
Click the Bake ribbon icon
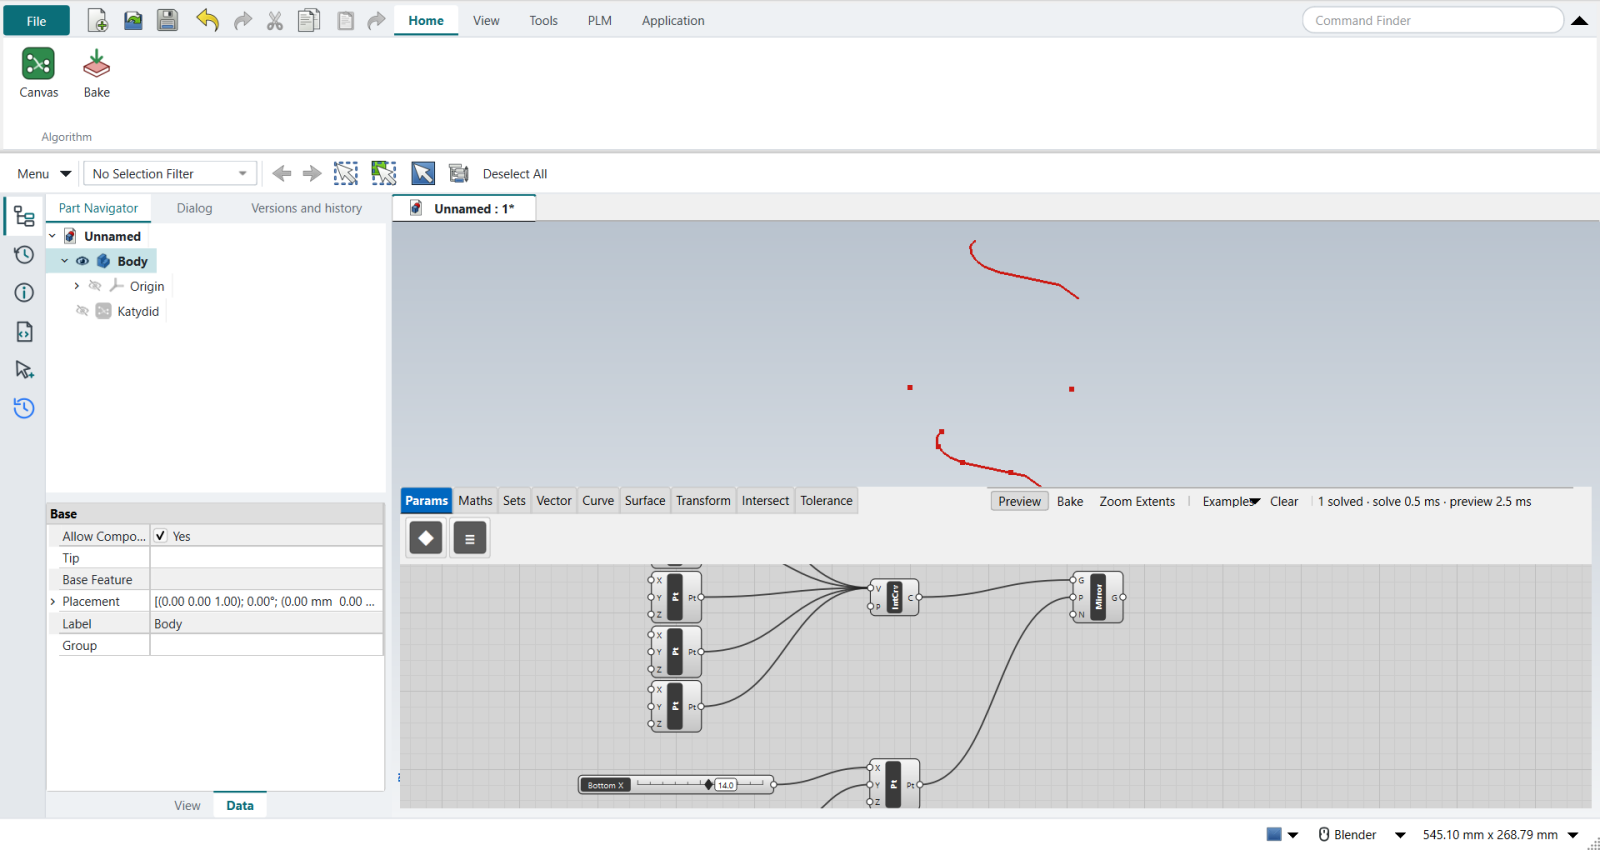point(96,73)
